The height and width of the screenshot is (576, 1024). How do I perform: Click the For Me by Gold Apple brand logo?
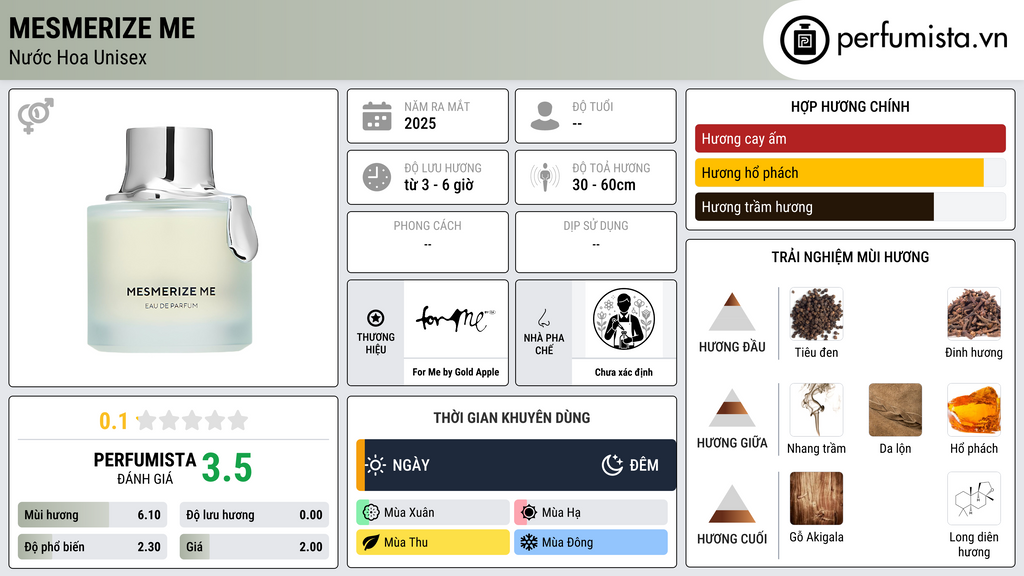(456, 319)
